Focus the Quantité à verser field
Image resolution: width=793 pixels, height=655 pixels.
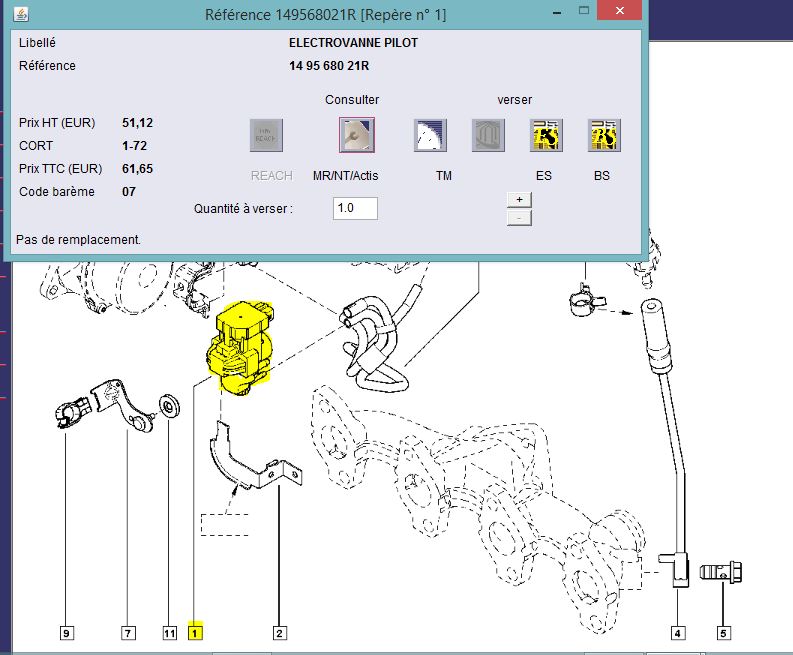tap(355, 208)
